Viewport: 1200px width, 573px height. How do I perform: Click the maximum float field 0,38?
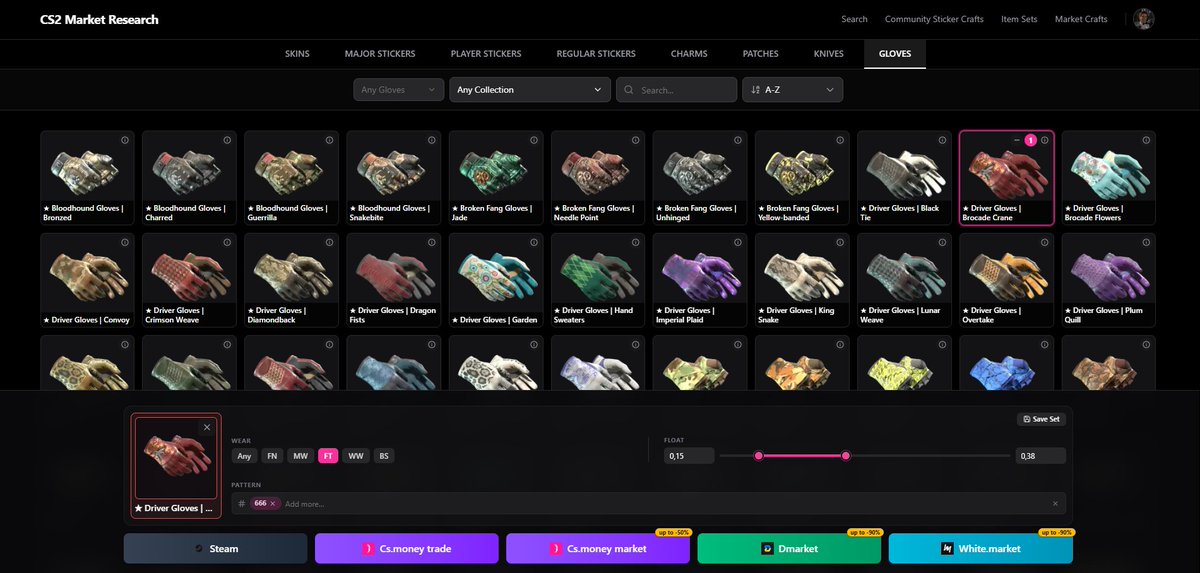point(1041,456)
